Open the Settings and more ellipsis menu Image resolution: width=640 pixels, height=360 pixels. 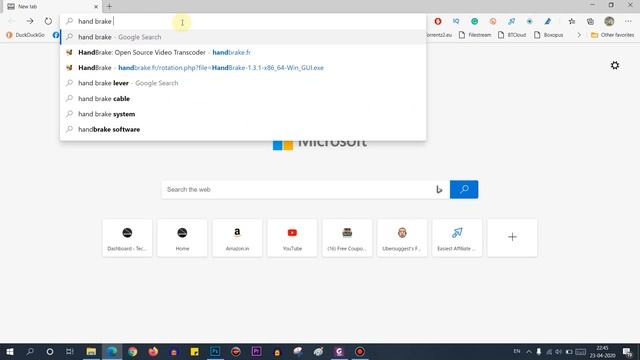pos(628,21)
